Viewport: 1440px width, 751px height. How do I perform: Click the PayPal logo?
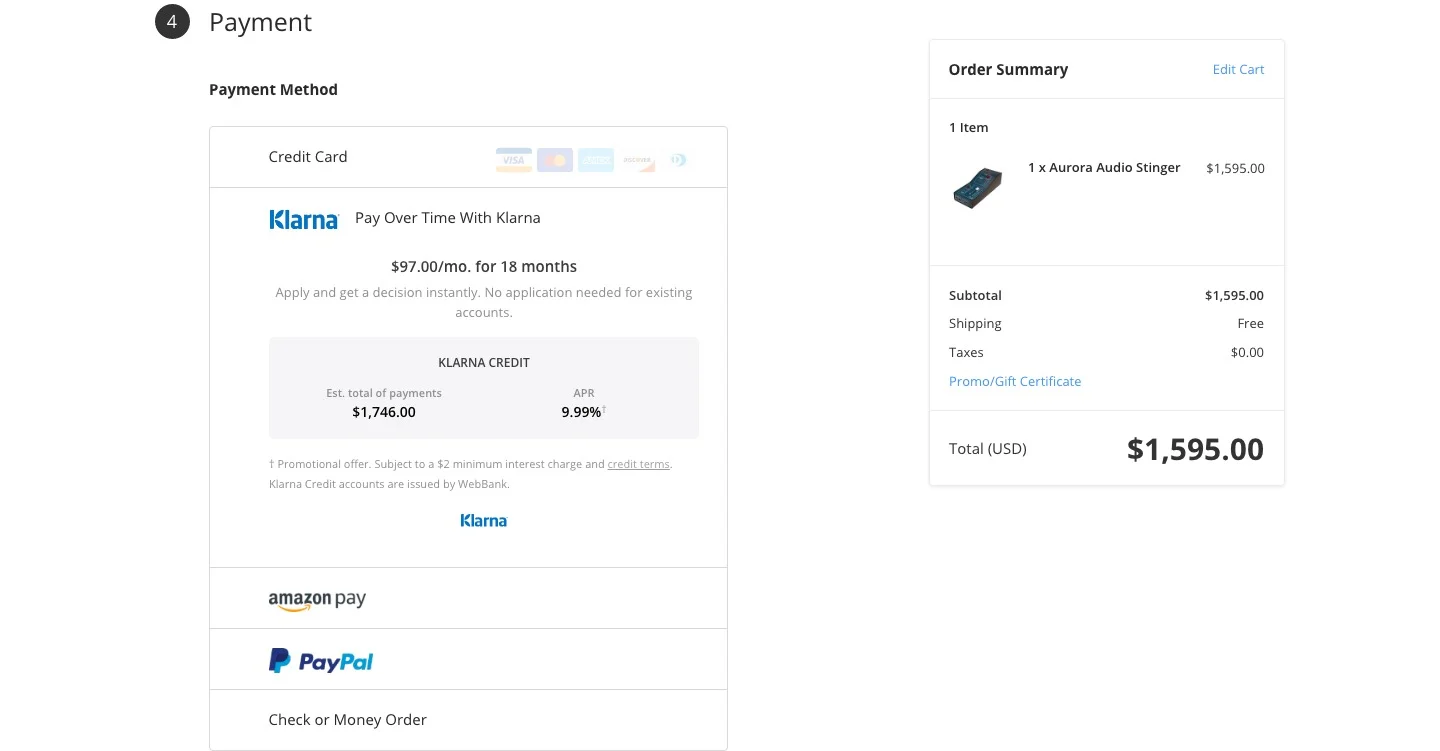320,660
